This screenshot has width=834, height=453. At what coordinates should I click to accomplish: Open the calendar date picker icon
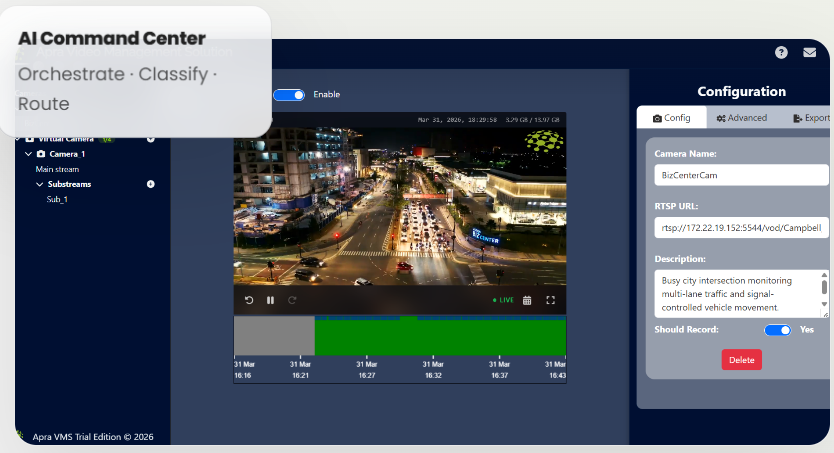(527, 300)
